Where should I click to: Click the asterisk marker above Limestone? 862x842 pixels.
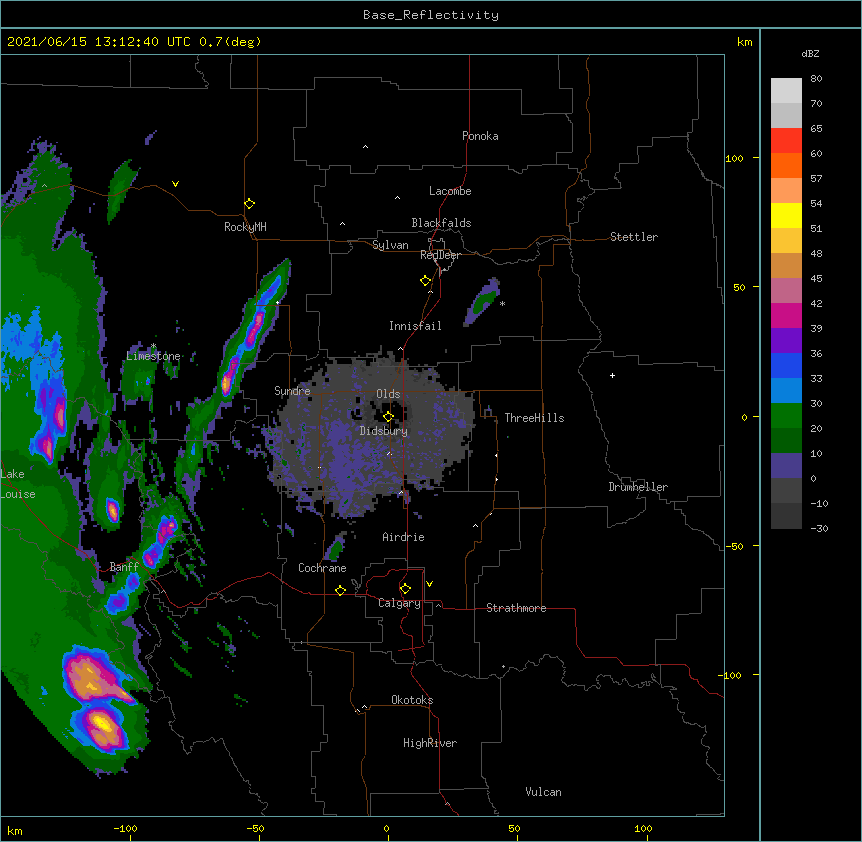pos(153,346)
